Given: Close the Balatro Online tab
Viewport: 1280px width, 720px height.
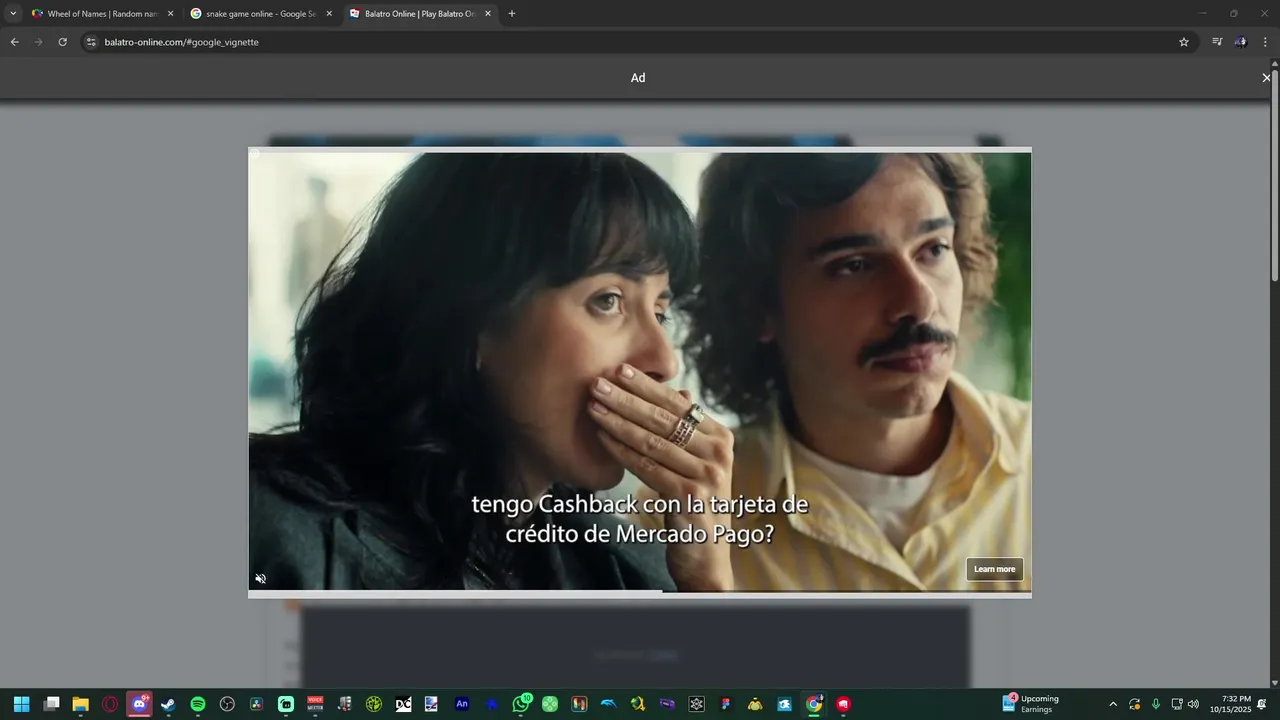Looking at the screenshot, I should coord(488,14).
